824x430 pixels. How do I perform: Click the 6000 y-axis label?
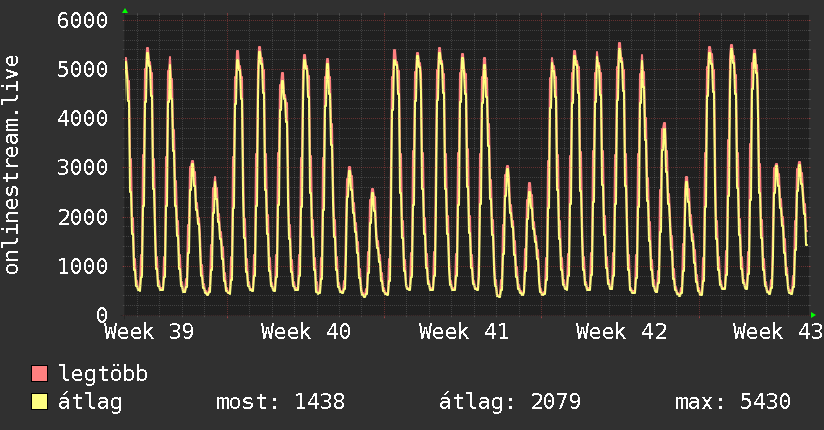[83, 21]
